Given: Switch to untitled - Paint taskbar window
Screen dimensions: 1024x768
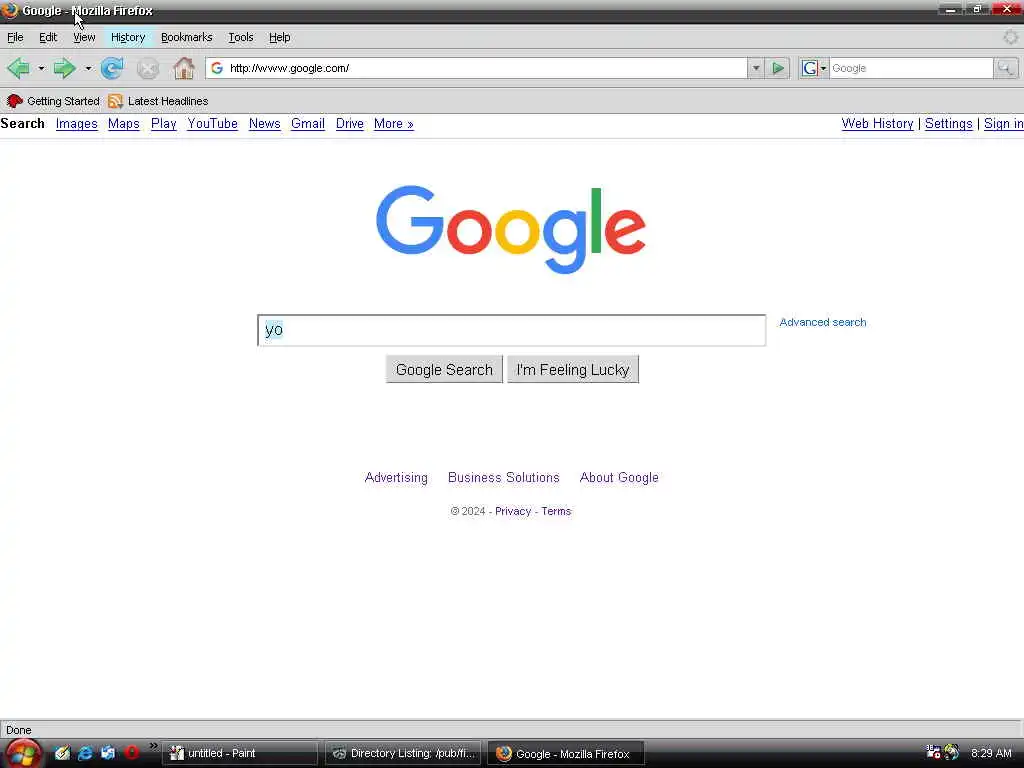Looking at the screenshot, I should click(240, 753).
